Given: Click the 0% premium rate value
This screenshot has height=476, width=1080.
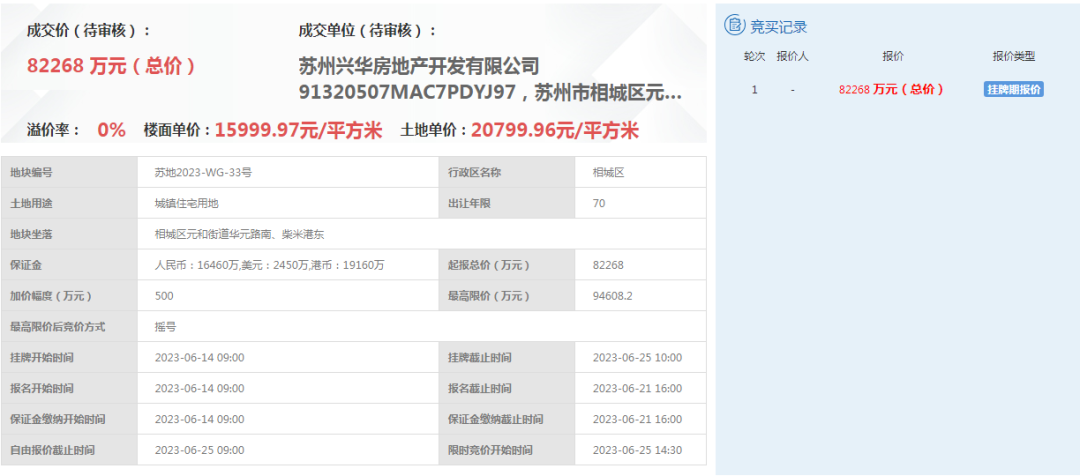Looking at the screenshot, I should coord(111,130).
